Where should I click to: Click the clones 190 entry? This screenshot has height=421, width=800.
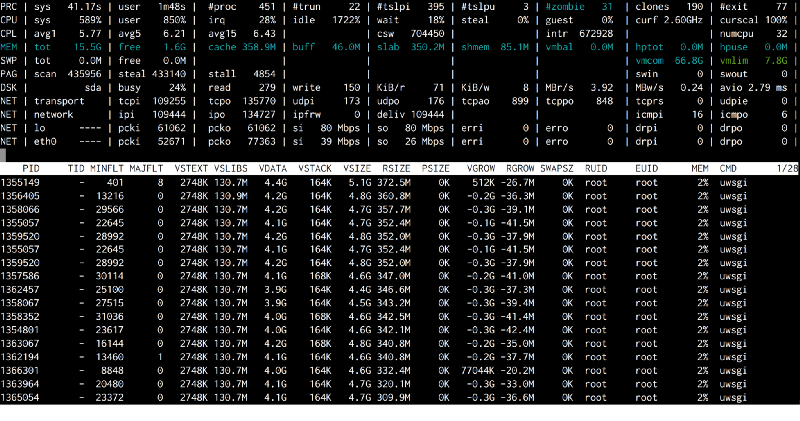tap(669, 7)
